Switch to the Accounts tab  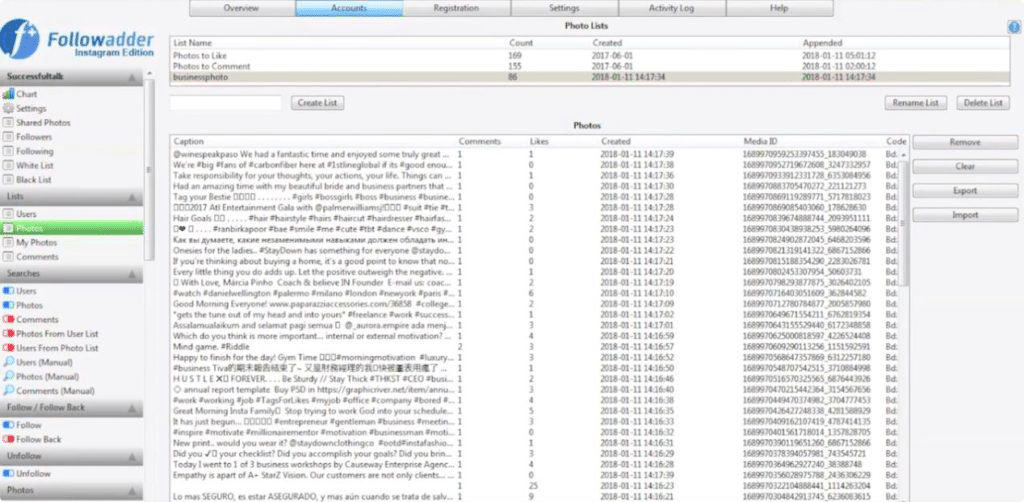[x=349, y=8]
